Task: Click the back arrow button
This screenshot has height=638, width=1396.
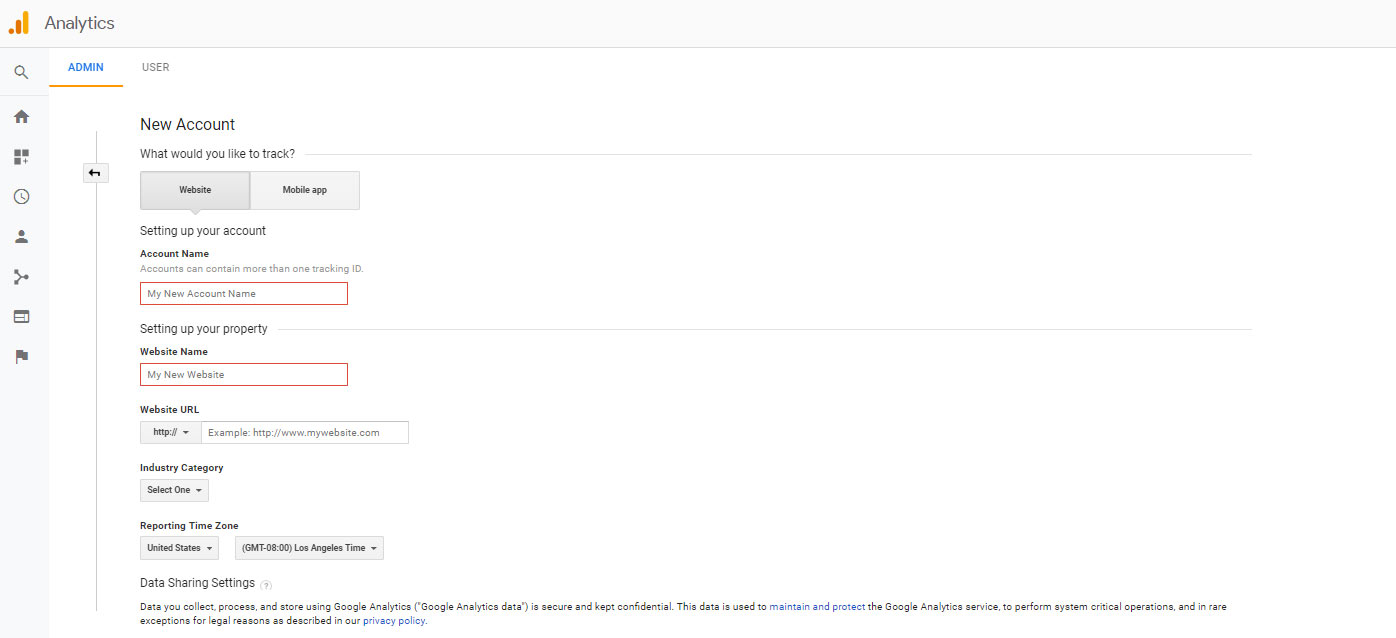Action: 95,173
